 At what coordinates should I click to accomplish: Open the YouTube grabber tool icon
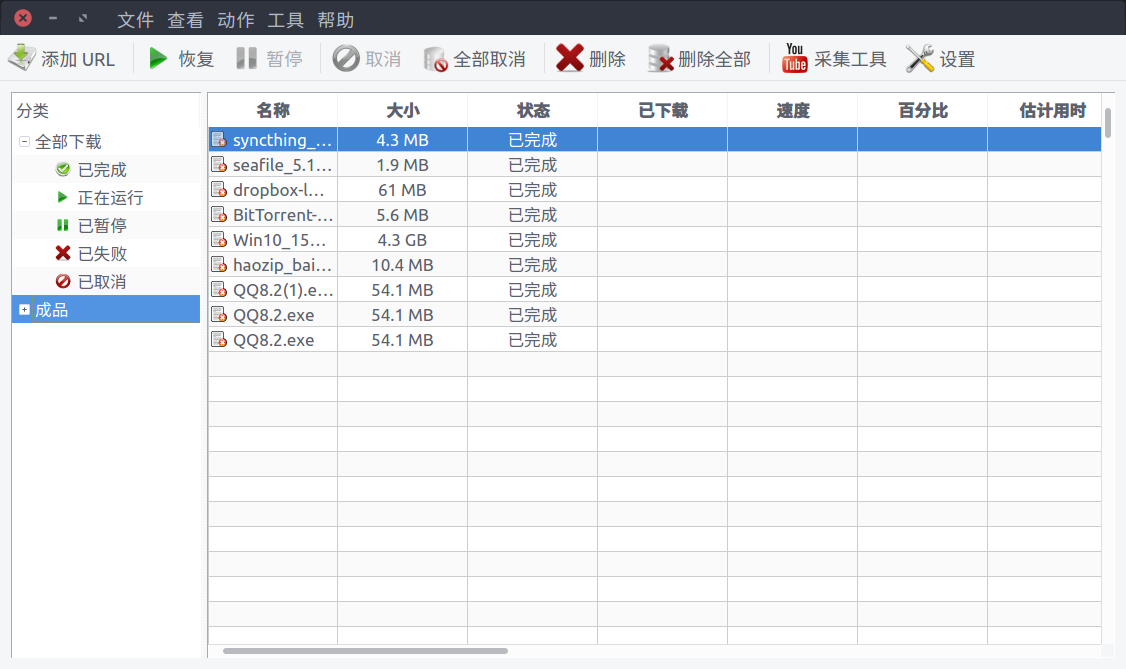(x=794, y=58)
